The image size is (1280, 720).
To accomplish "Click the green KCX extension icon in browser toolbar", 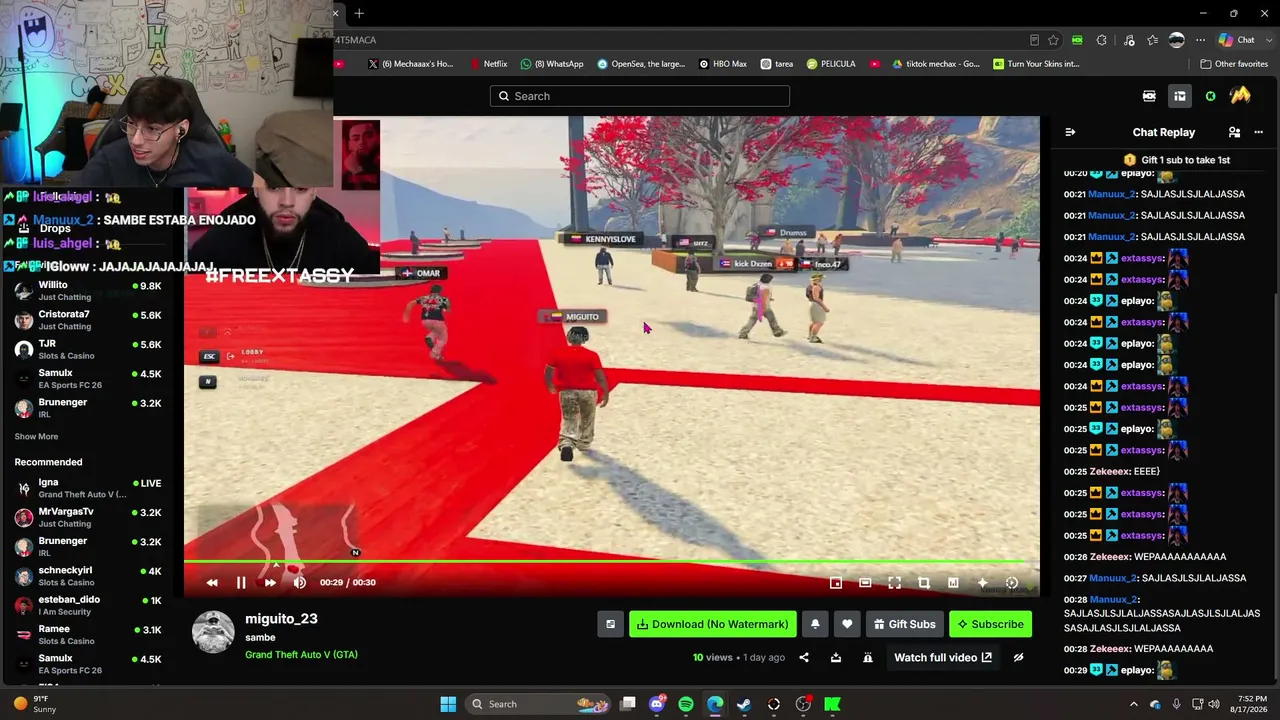I will coord(1077,40).
